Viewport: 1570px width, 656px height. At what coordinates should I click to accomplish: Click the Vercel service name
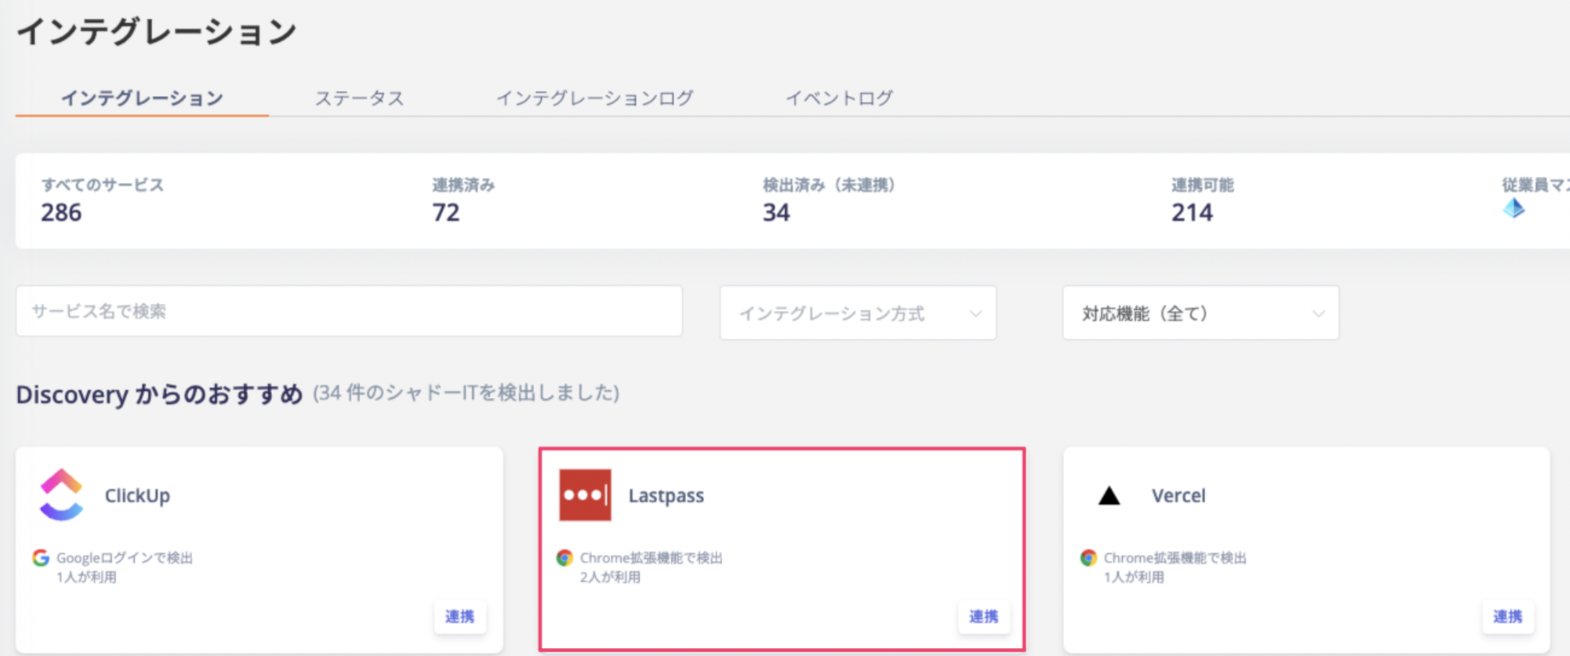pyautogui.click(x=1179, y=495)
